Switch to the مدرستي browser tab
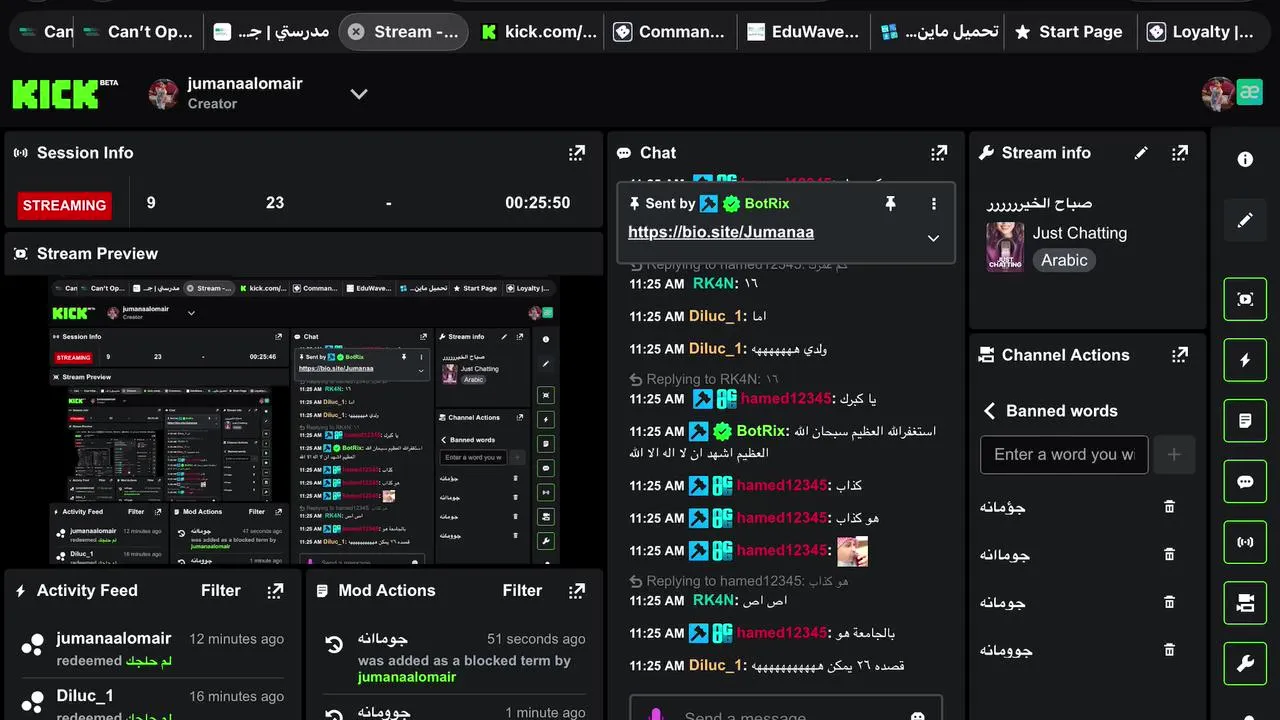 pos(272,32)
